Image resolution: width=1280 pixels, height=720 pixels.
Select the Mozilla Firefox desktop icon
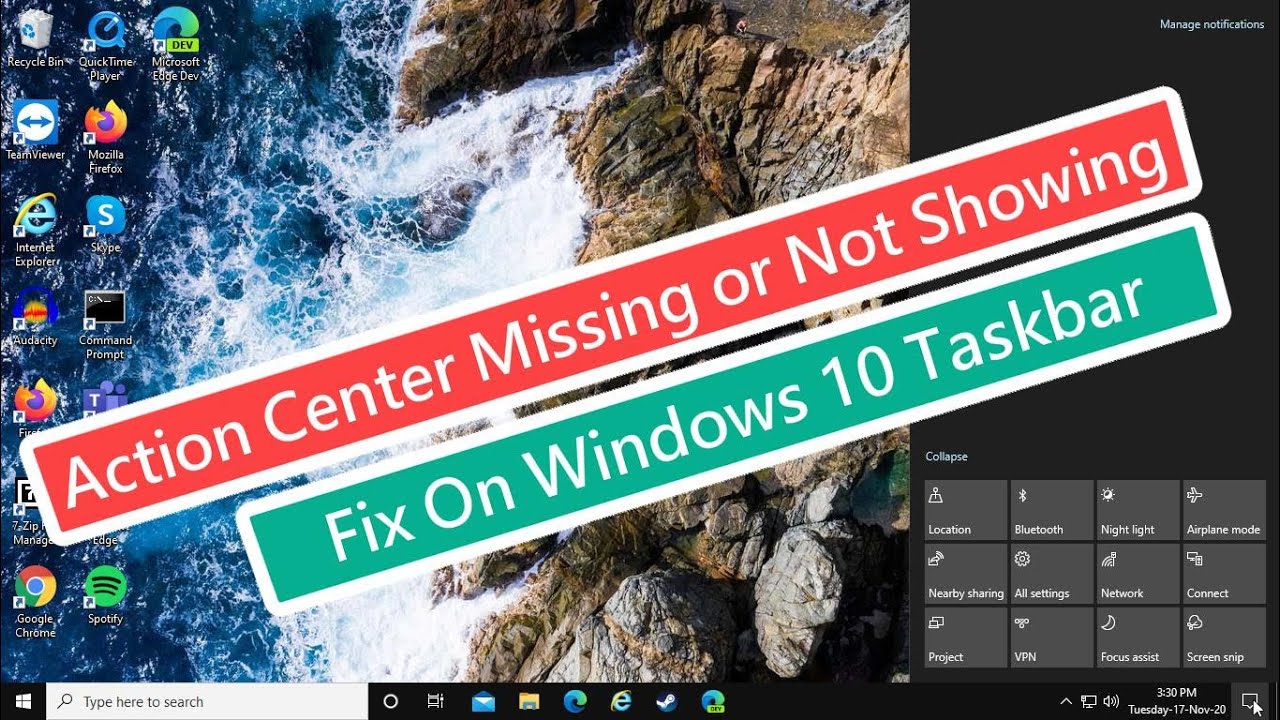click(105, 137)
